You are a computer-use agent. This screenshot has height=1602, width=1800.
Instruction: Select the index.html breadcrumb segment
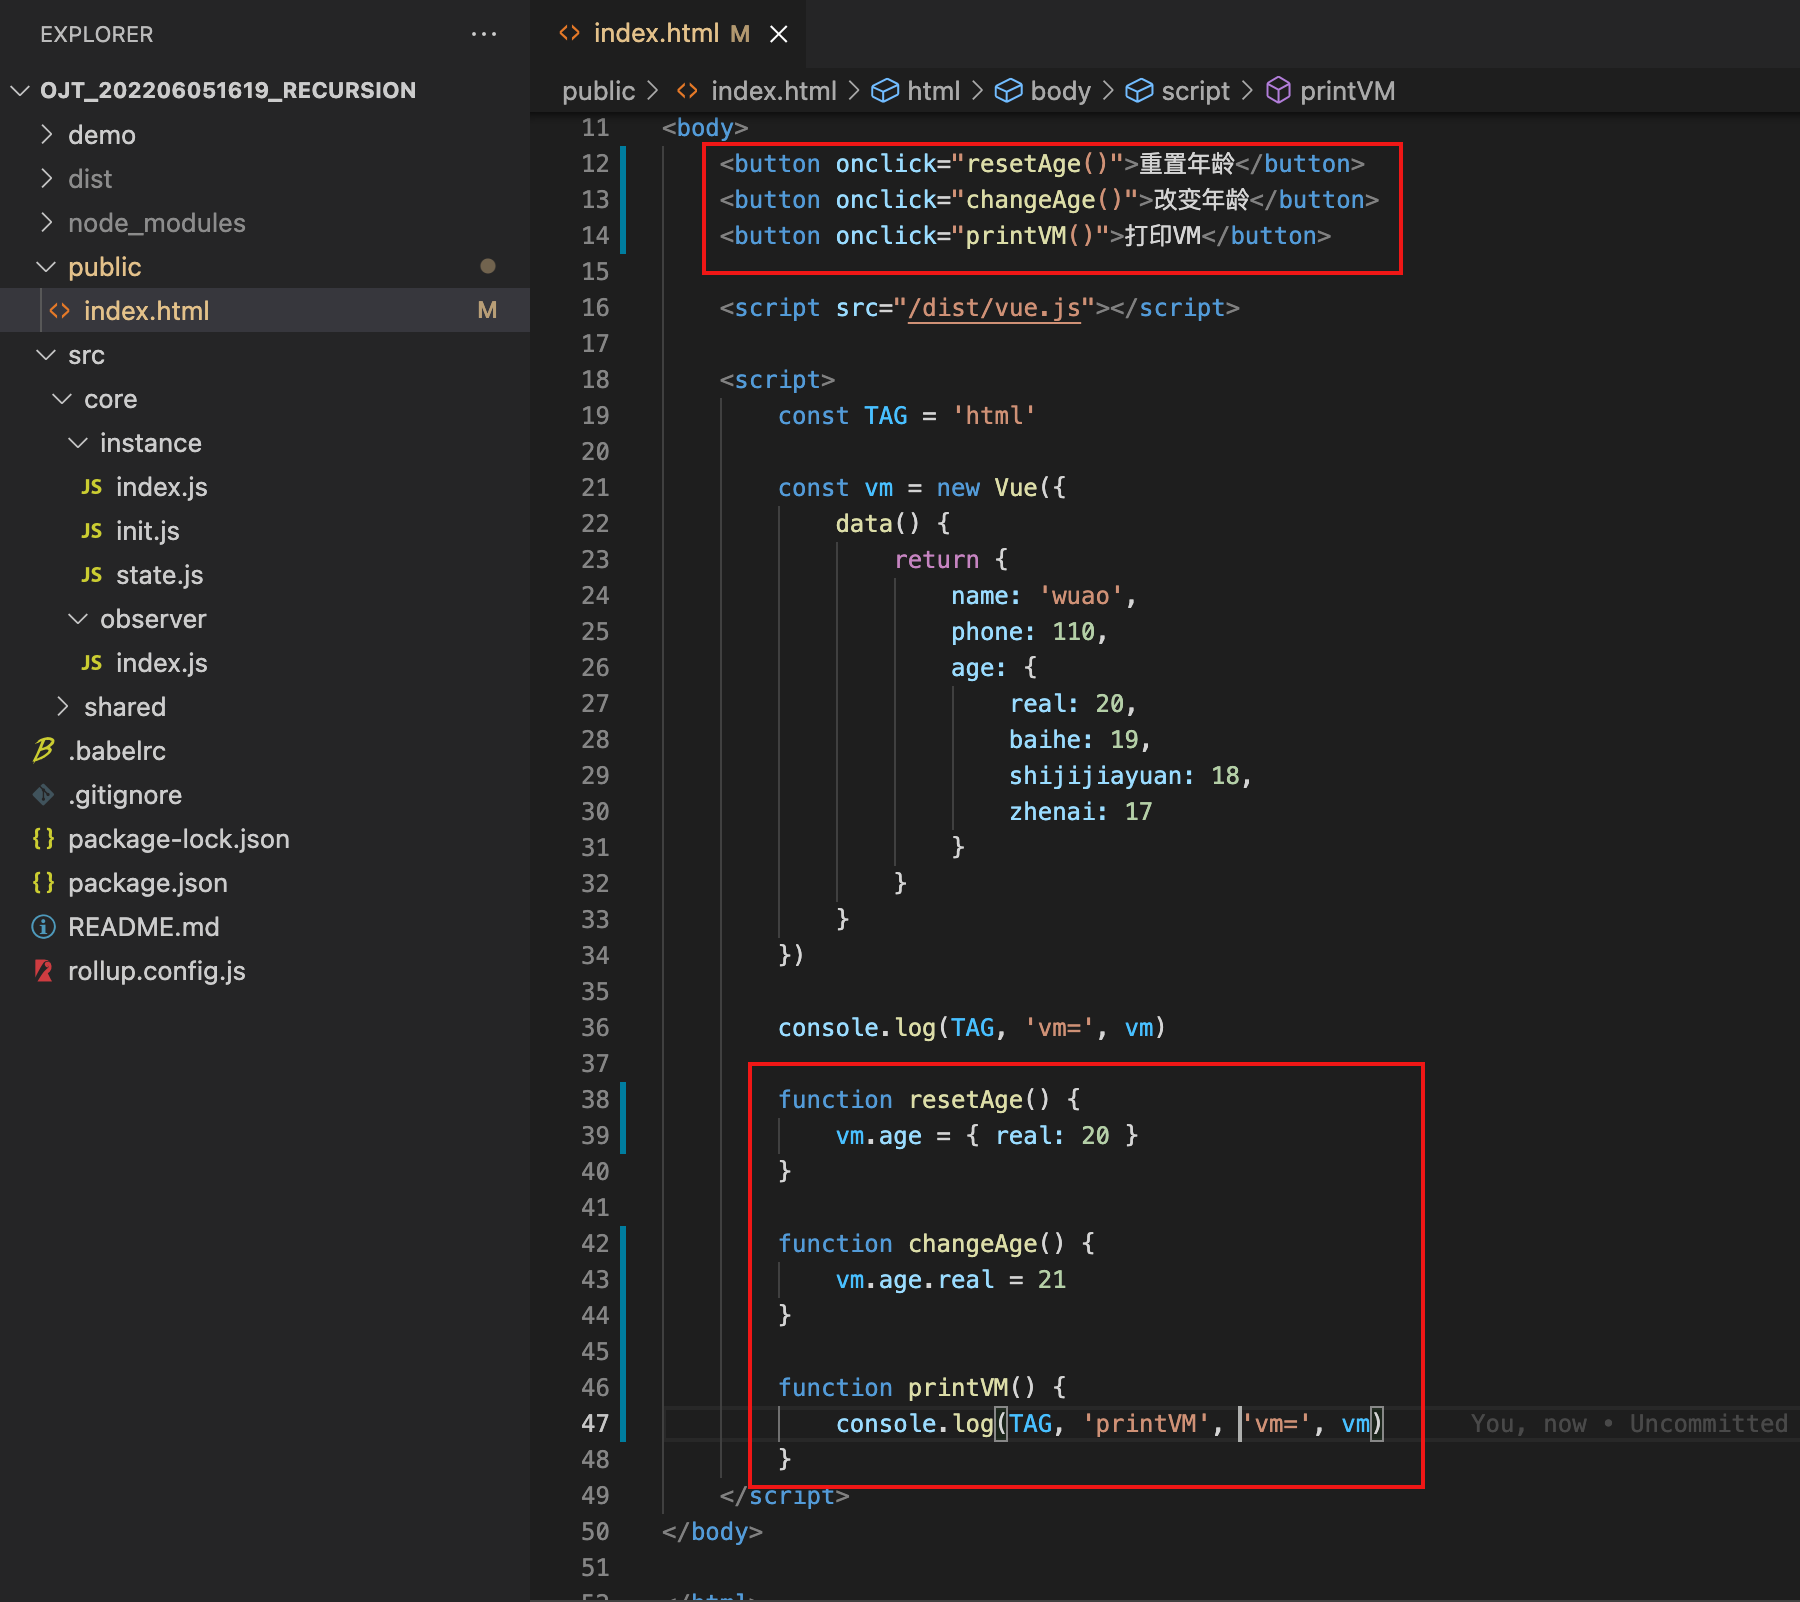(x=773, y=91)
